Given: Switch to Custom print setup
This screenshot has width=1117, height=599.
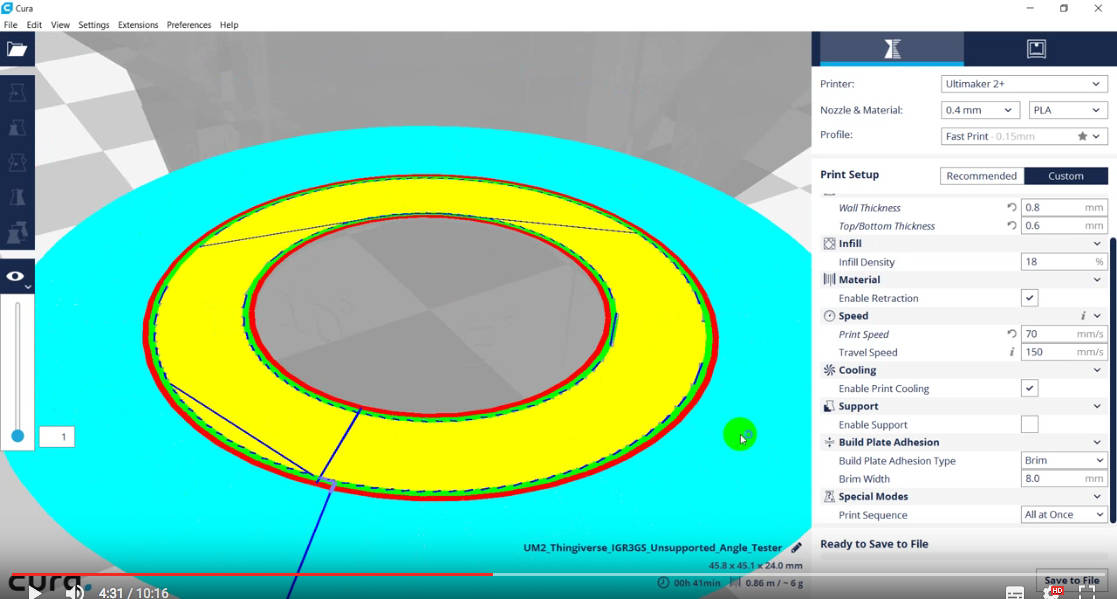Looking at the screenshot, I should tap(1066, 176).
